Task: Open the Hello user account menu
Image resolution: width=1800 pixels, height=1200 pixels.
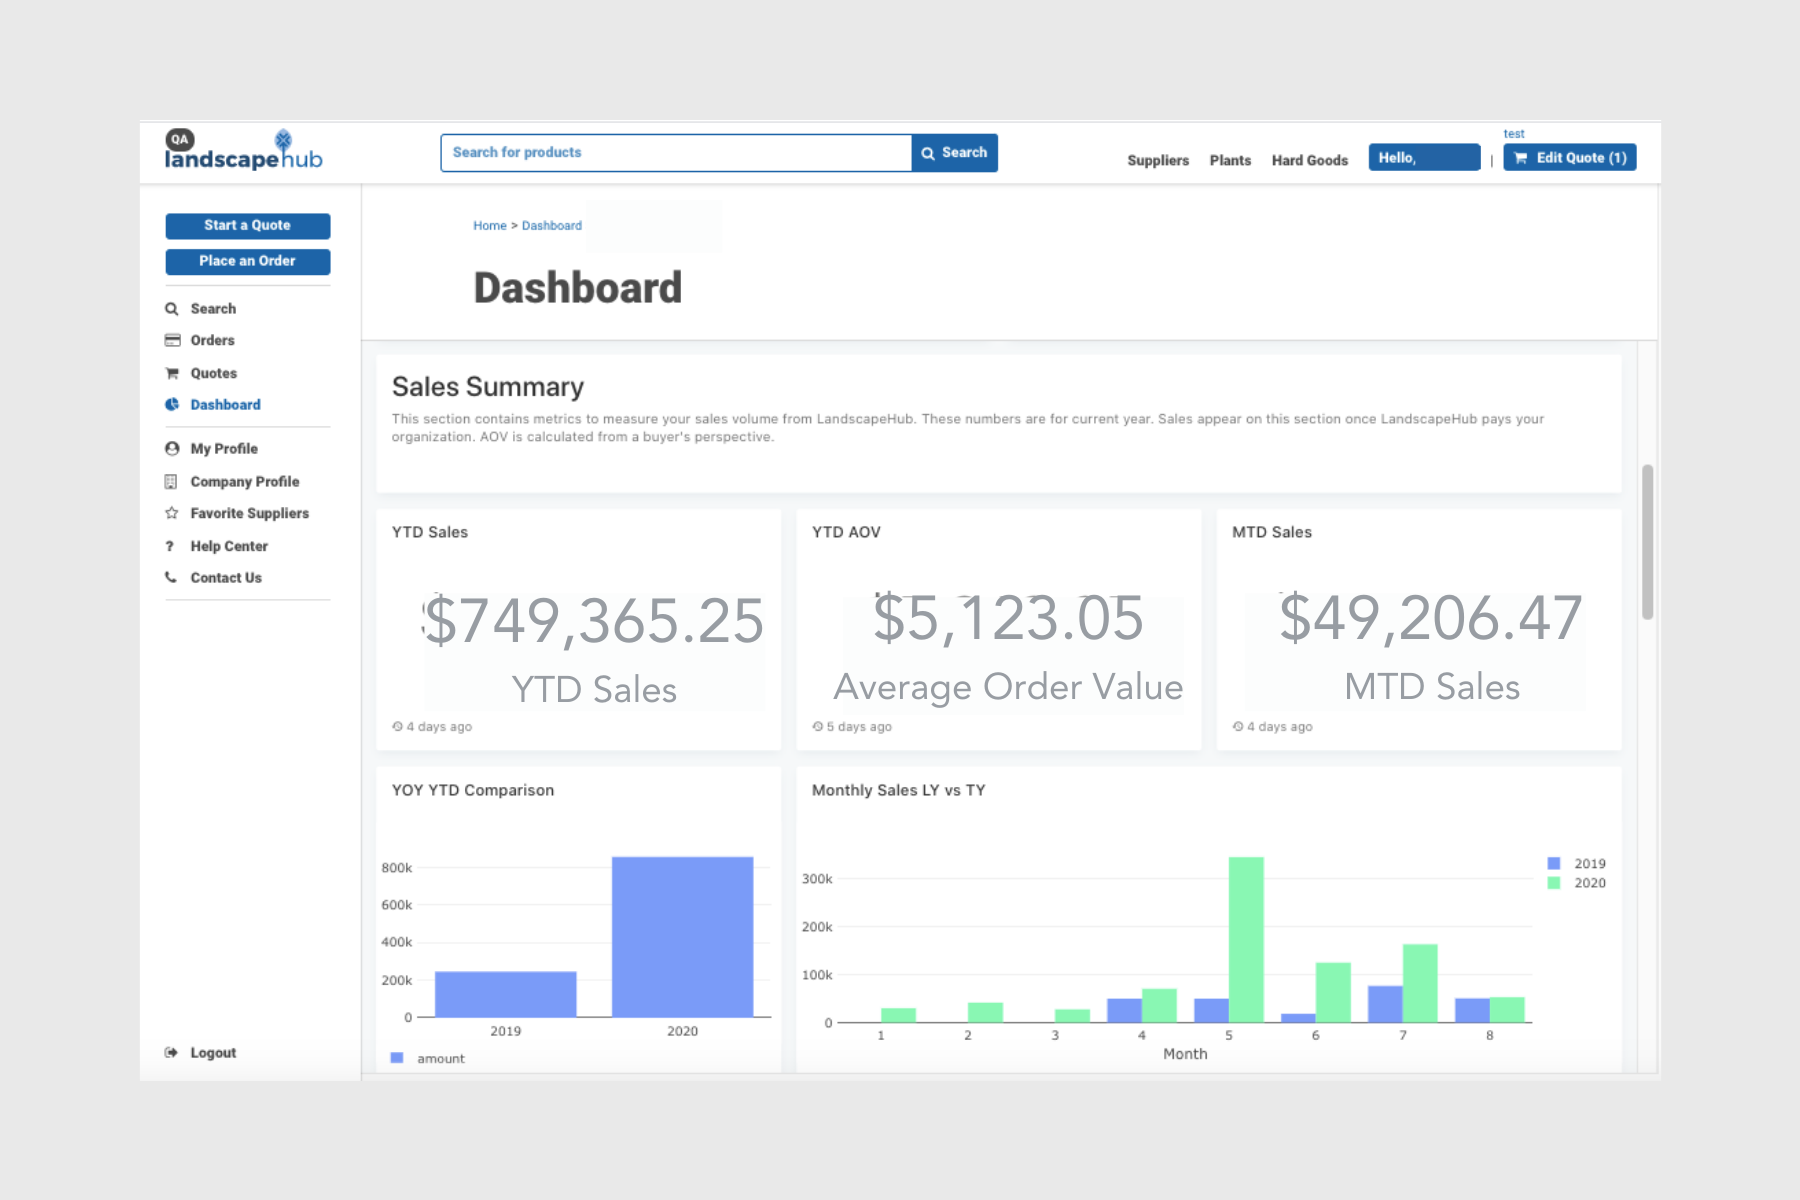Action: pos(1423,158)
